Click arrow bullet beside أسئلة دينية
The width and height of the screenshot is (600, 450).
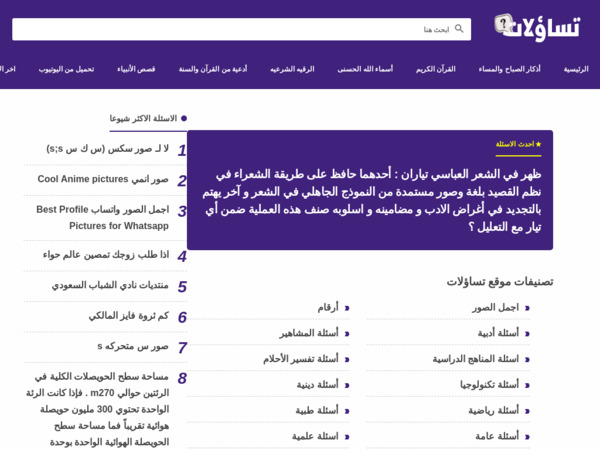[x=347, y=385]
